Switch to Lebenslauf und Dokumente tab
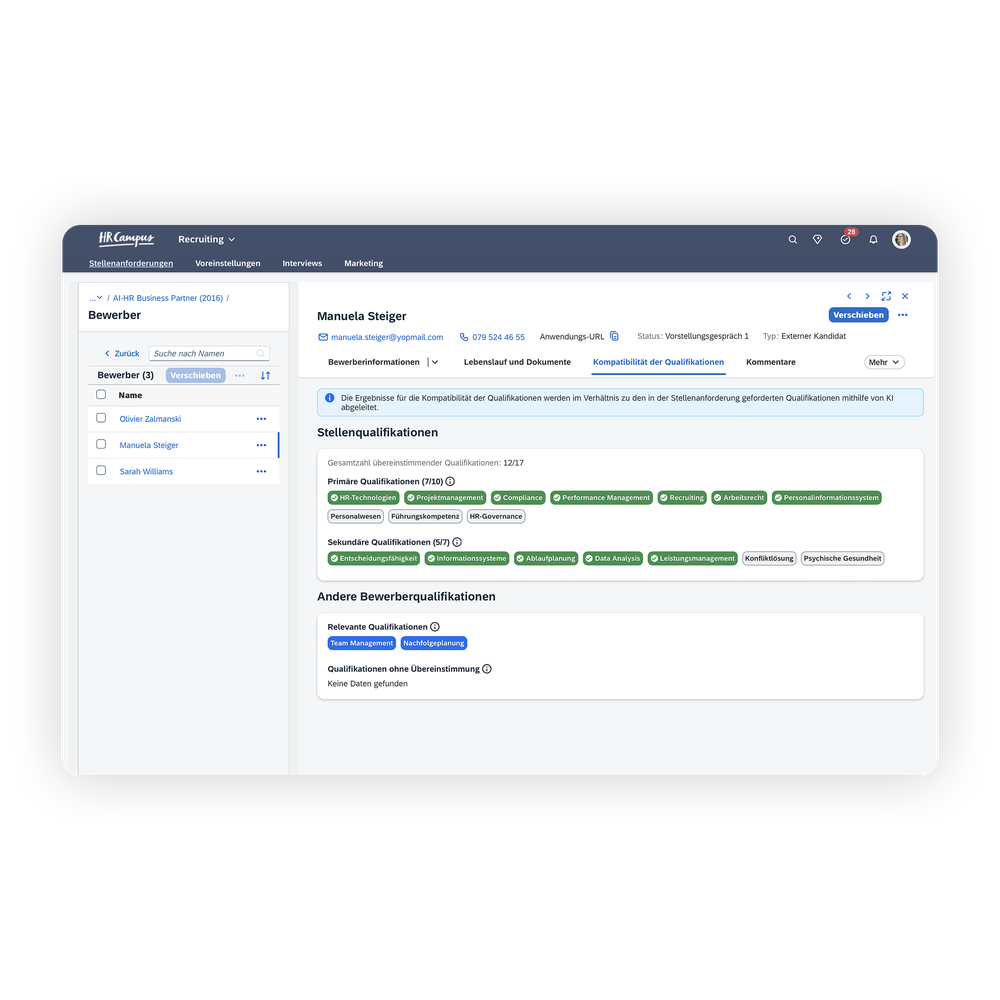 [x=517, y=362]
